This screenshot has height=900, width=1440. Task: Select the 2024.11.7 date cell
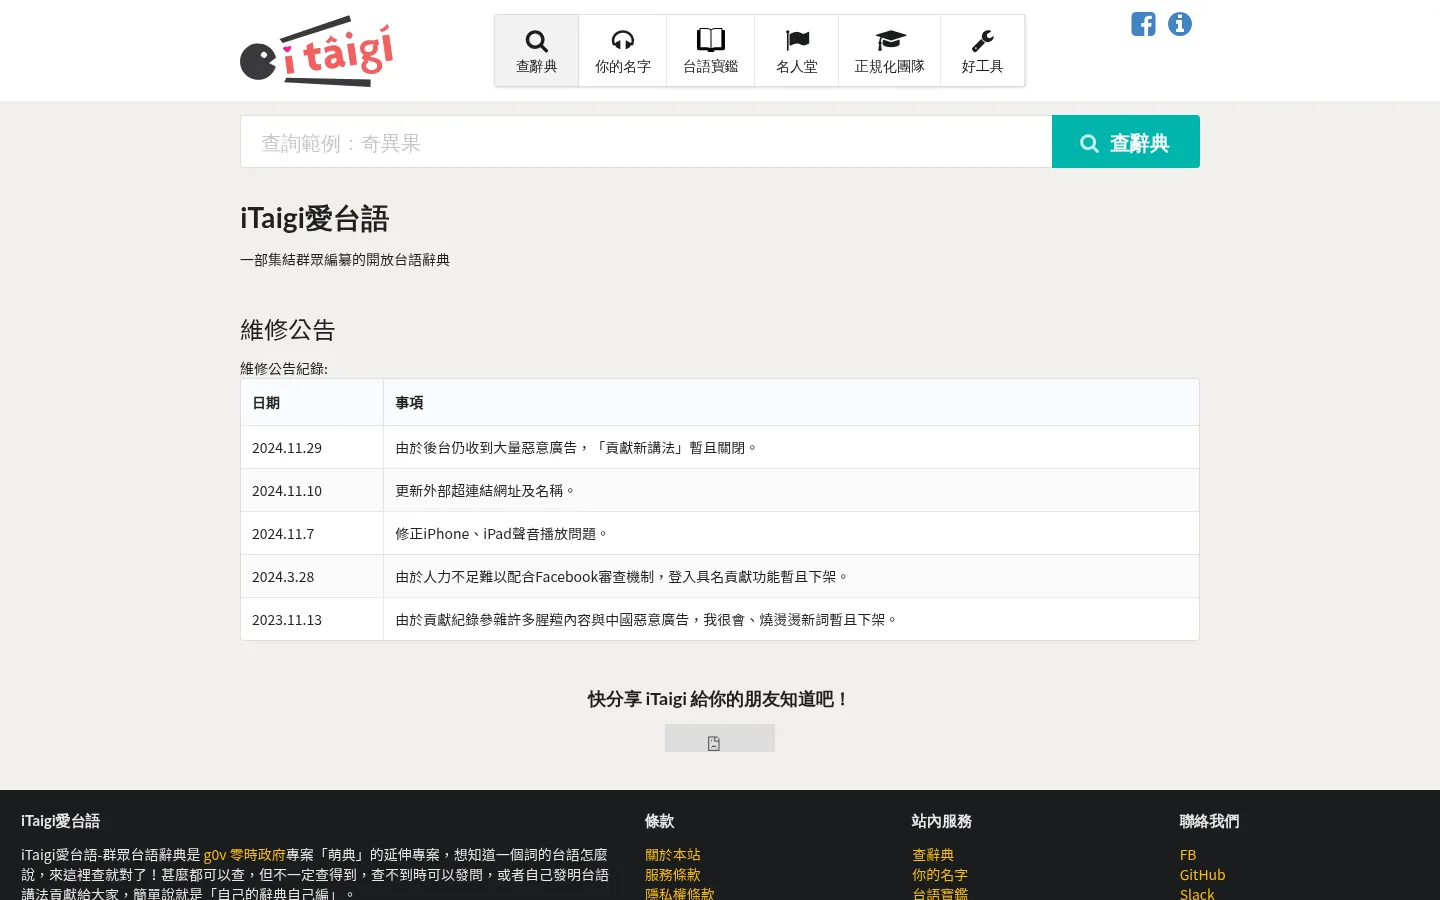click(312, 534)
